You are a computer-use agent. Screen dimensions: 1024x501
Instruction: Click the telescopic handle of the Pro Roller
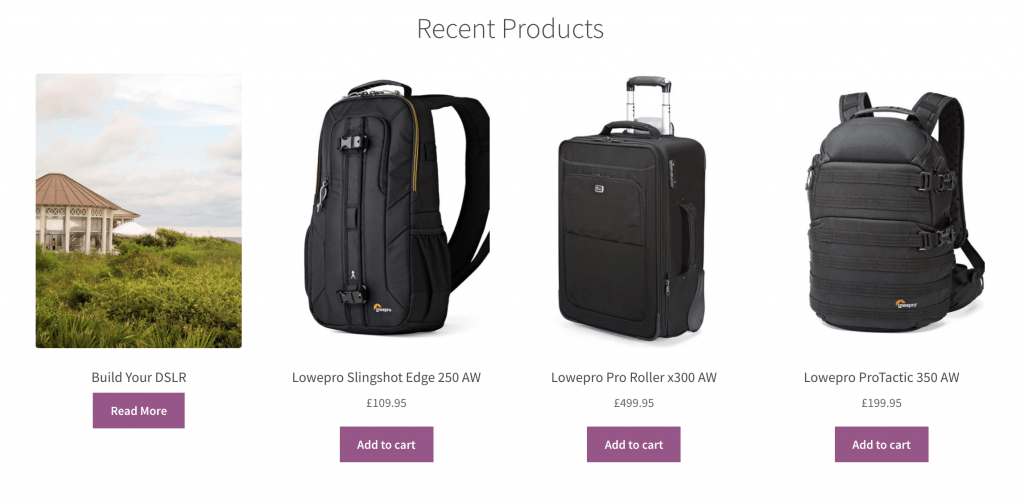[648, 105]
